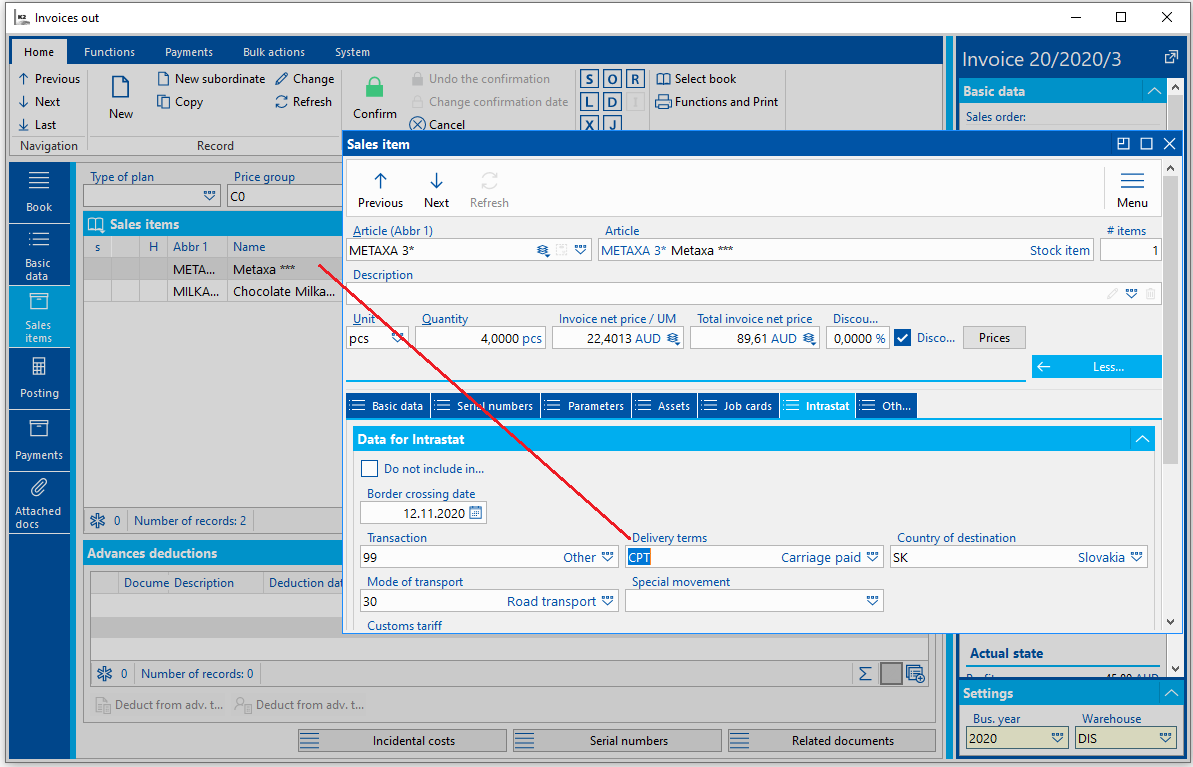The image size is (1193, 767).
Task: Click the R boxed letter icon
Action: (635, 79)
